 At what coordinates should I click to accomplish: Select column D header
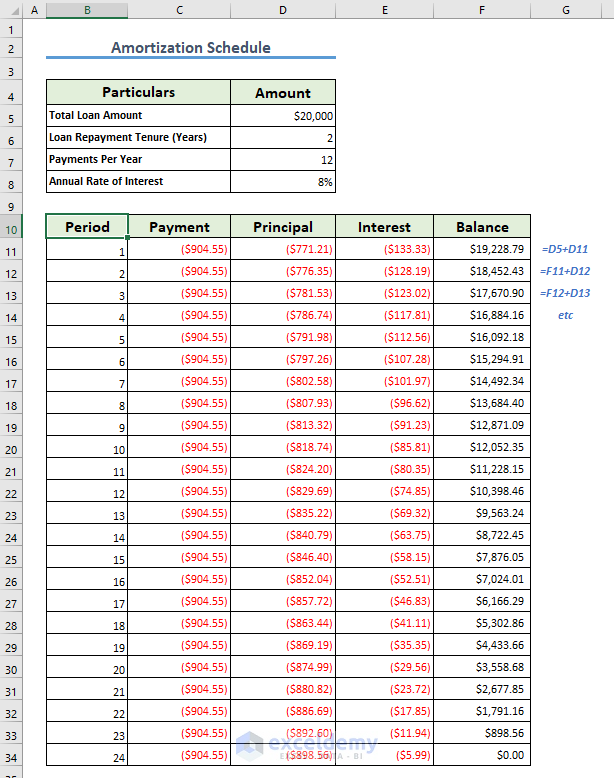[x=283, y=9]
